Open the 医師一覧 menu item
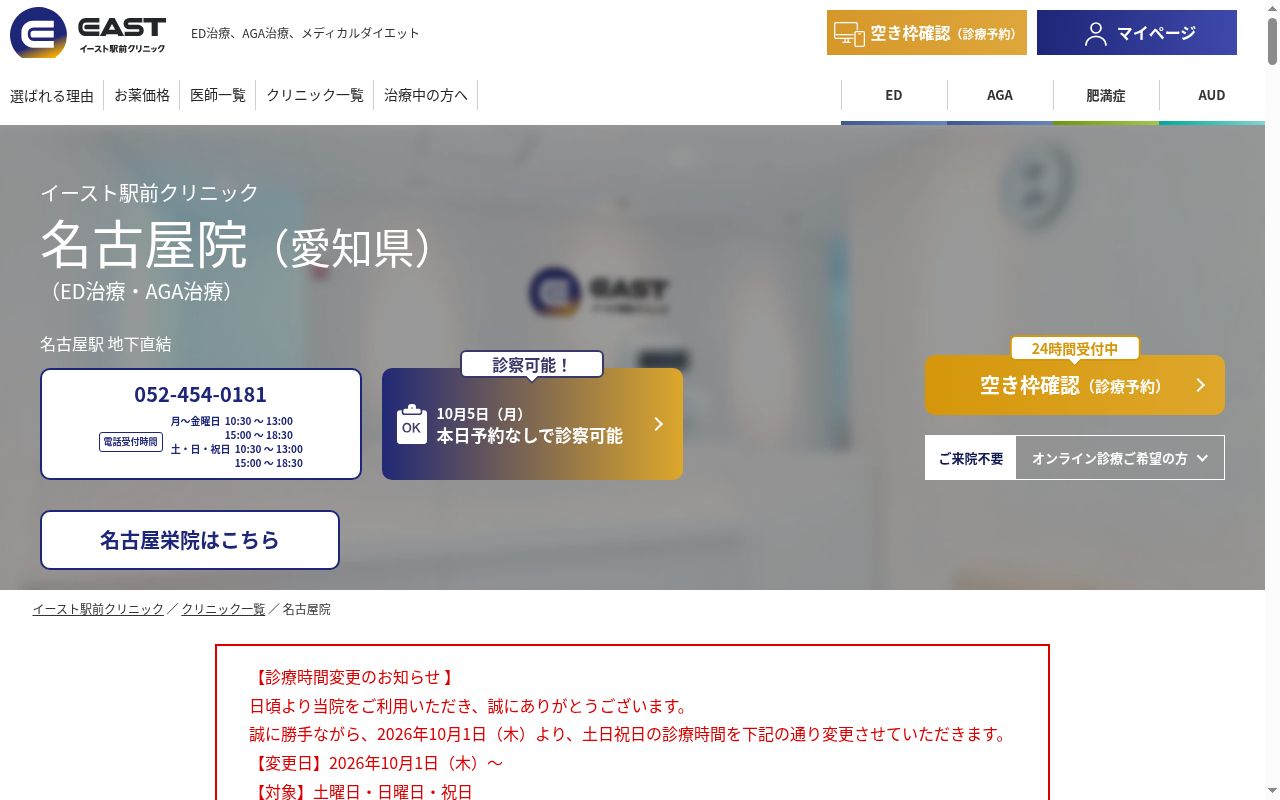The width and height of the screenshot is (1280, 800). 218,95
